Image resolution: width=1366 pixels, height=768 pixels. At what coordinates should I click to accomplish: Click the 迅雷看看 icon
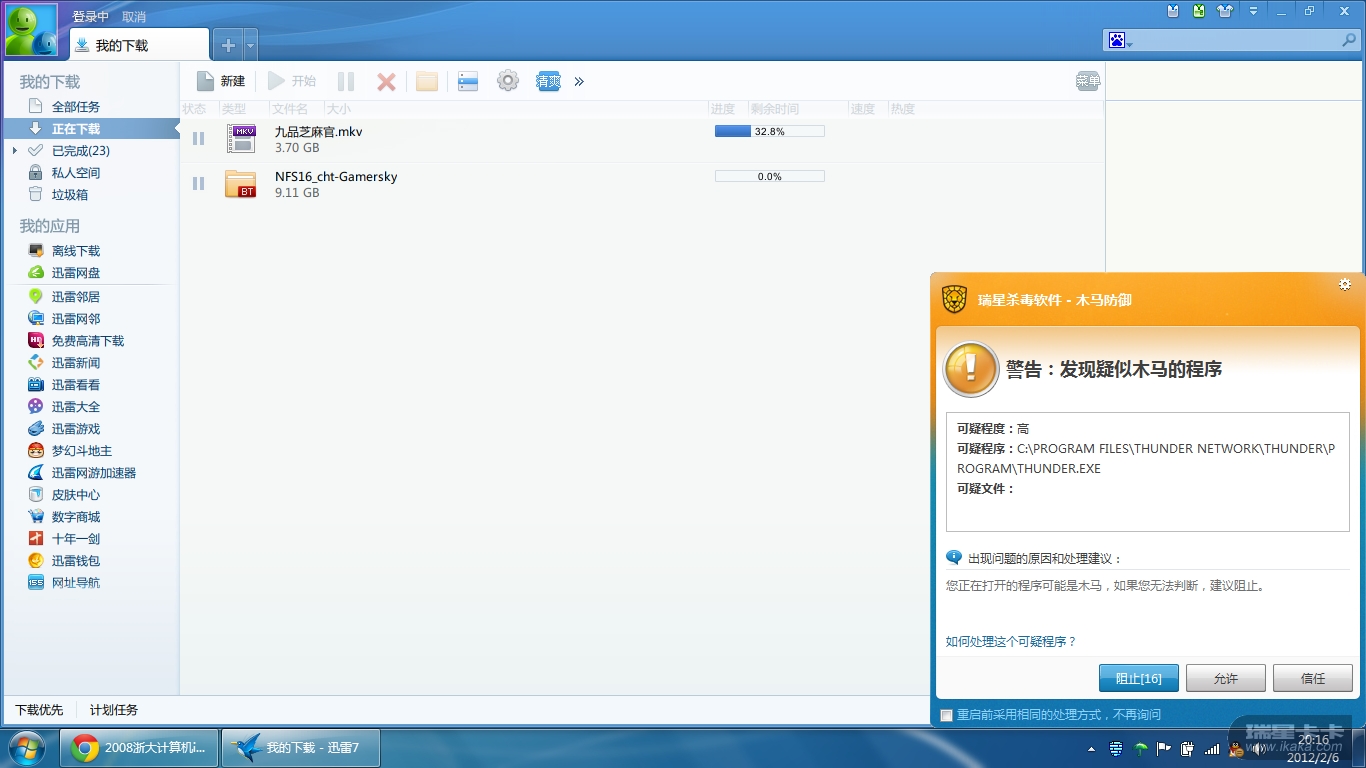36,385
